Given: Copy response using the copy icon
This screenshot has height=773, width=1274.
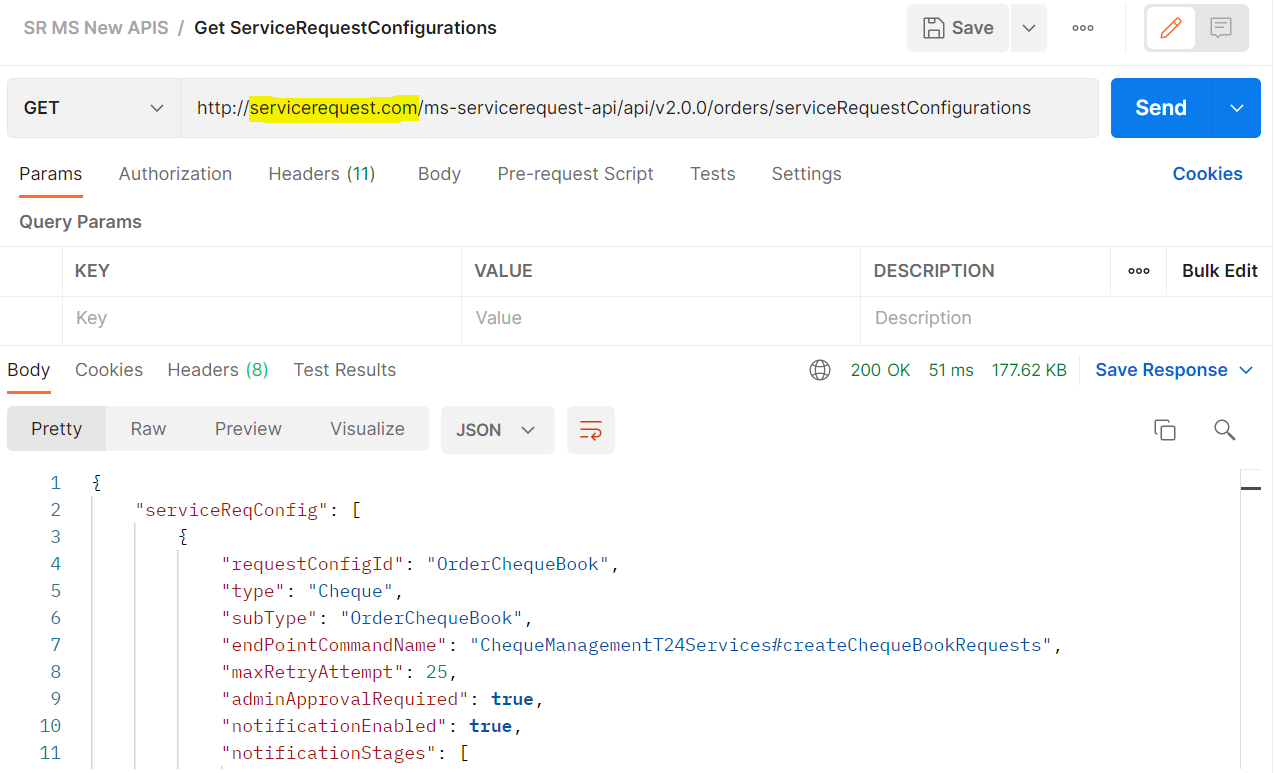Looking at the screenshot, I should click(1164, 430).
